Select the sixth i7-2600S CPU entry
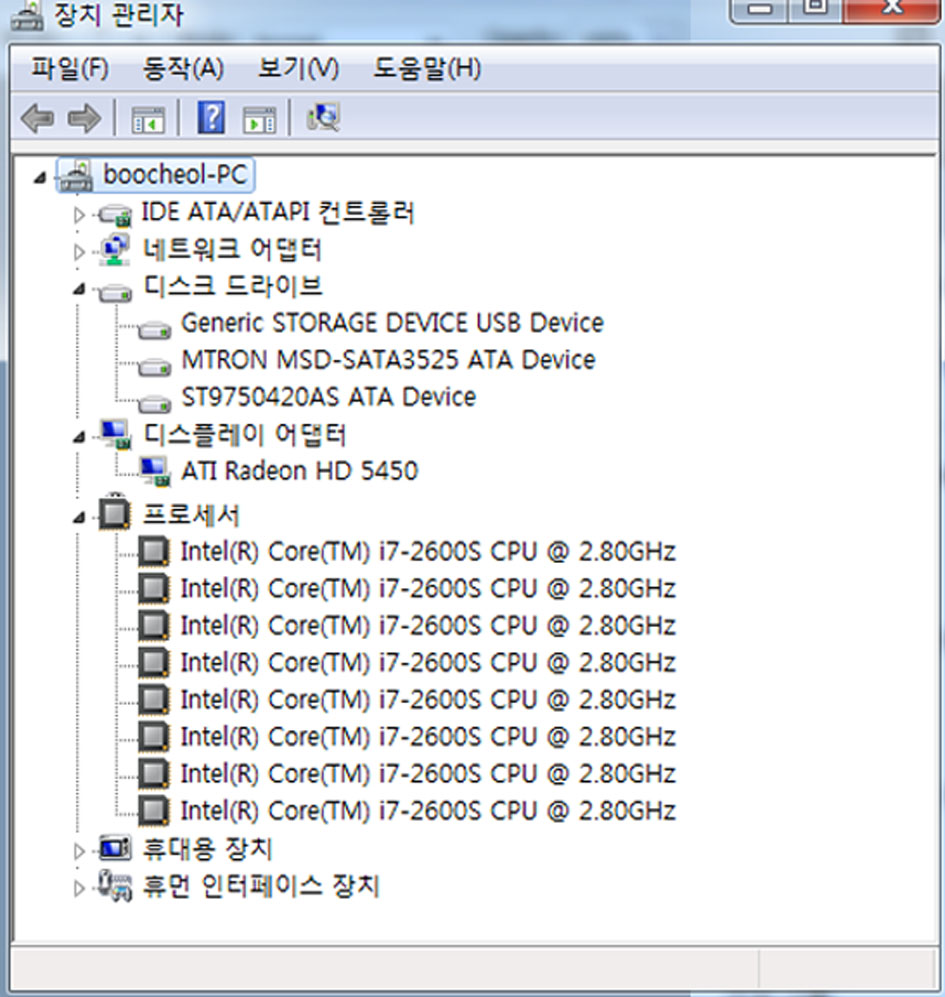The height and width of the screenshot is (997, 945). pyautogui.click(x=428, y=736)
